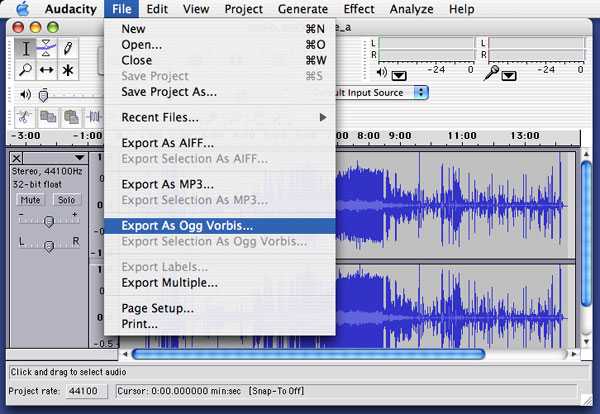Select the Envelope tool
Viewport: 600px width, 414px height.
click(x=47, y=48)
